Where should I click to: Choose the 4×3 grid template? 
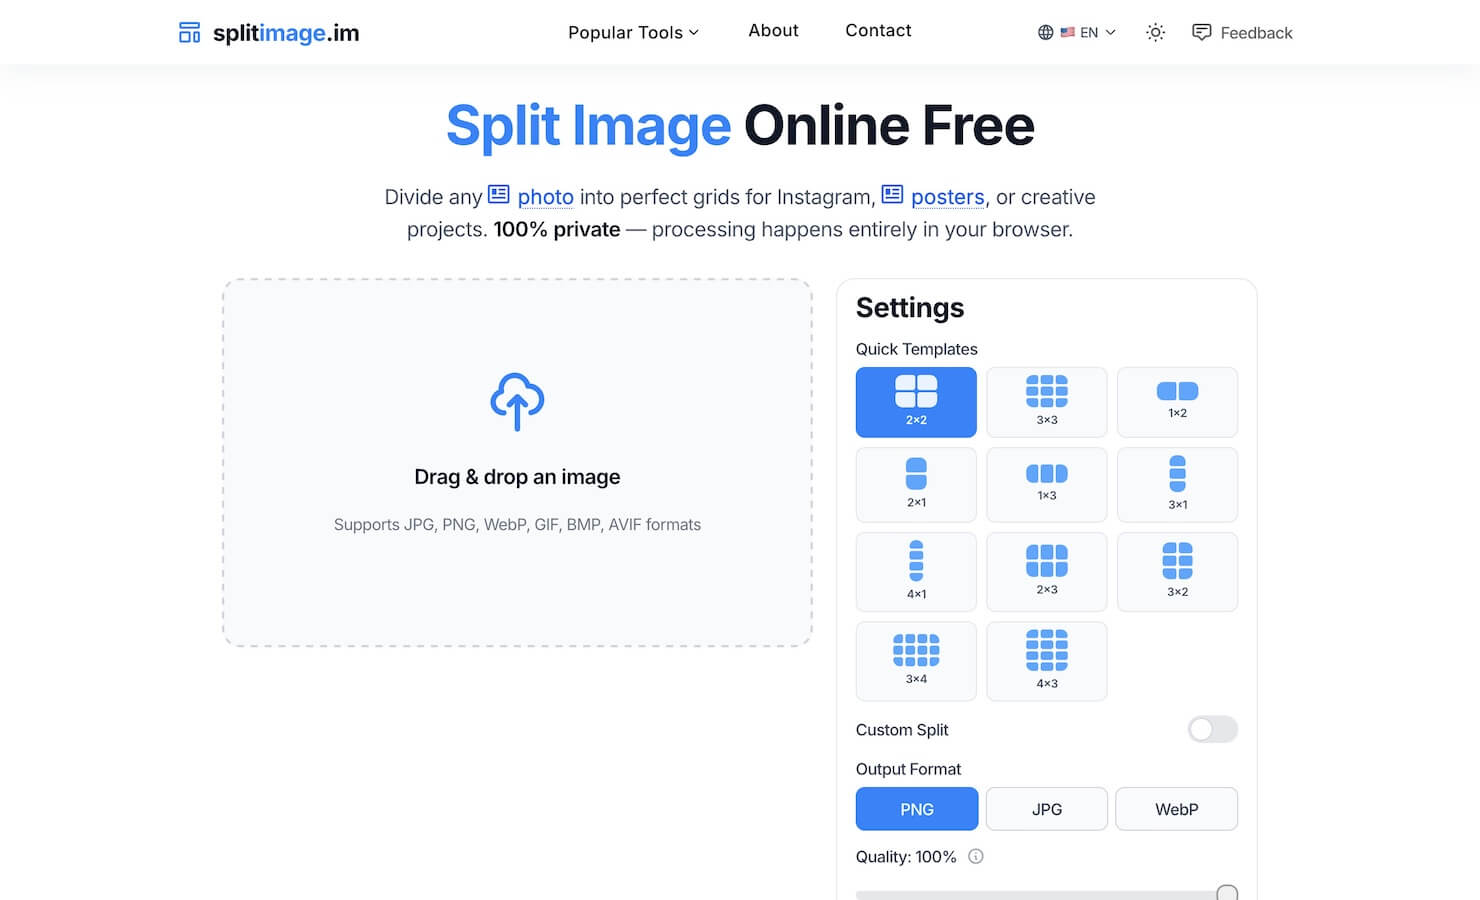click(x=1047, y=661)
